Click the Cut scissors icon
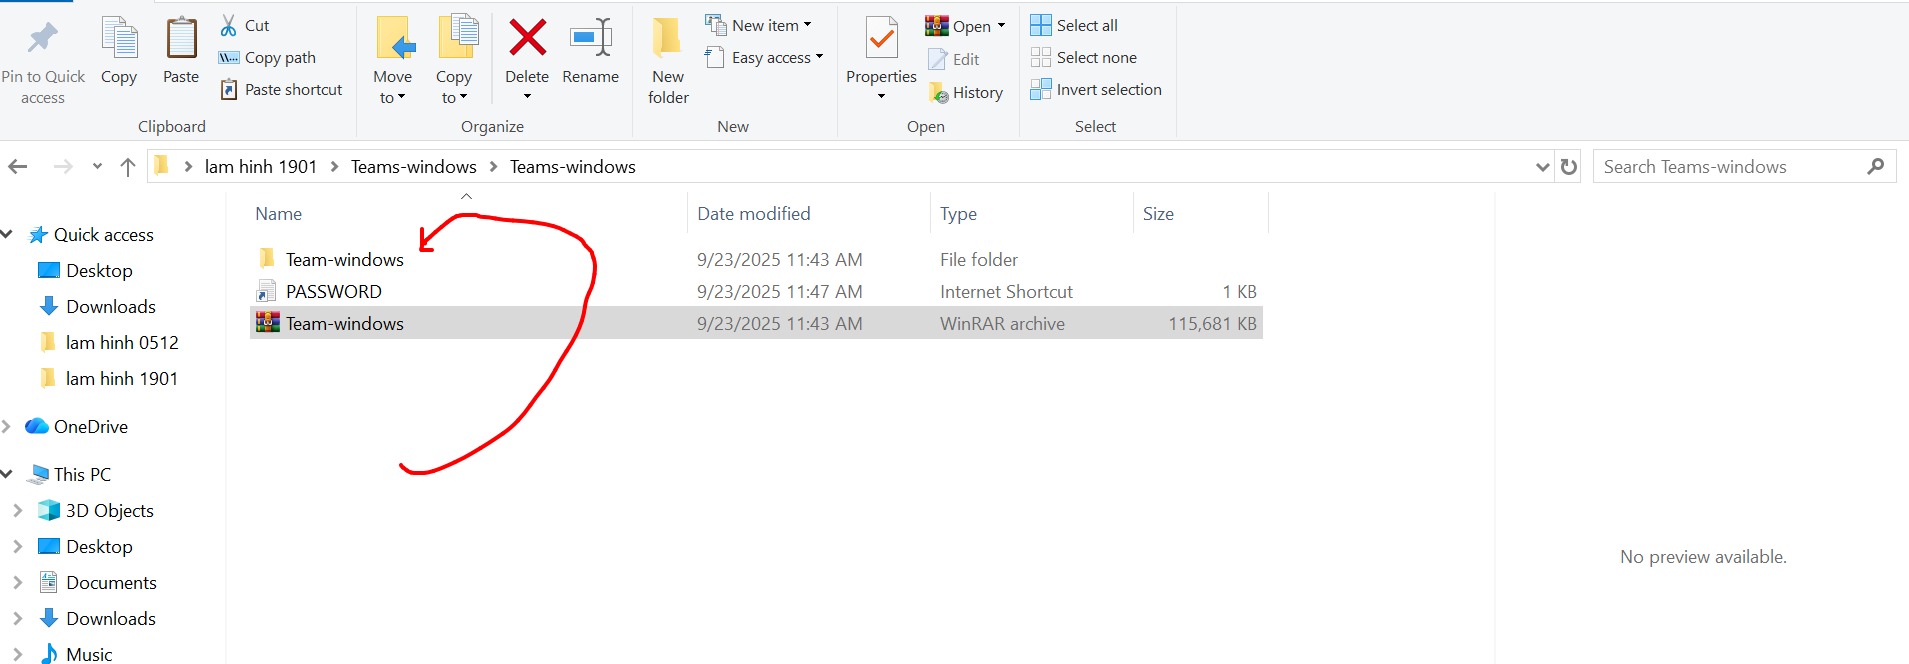Viewport: 1909px width, 664px height. [x=229, y=26]
